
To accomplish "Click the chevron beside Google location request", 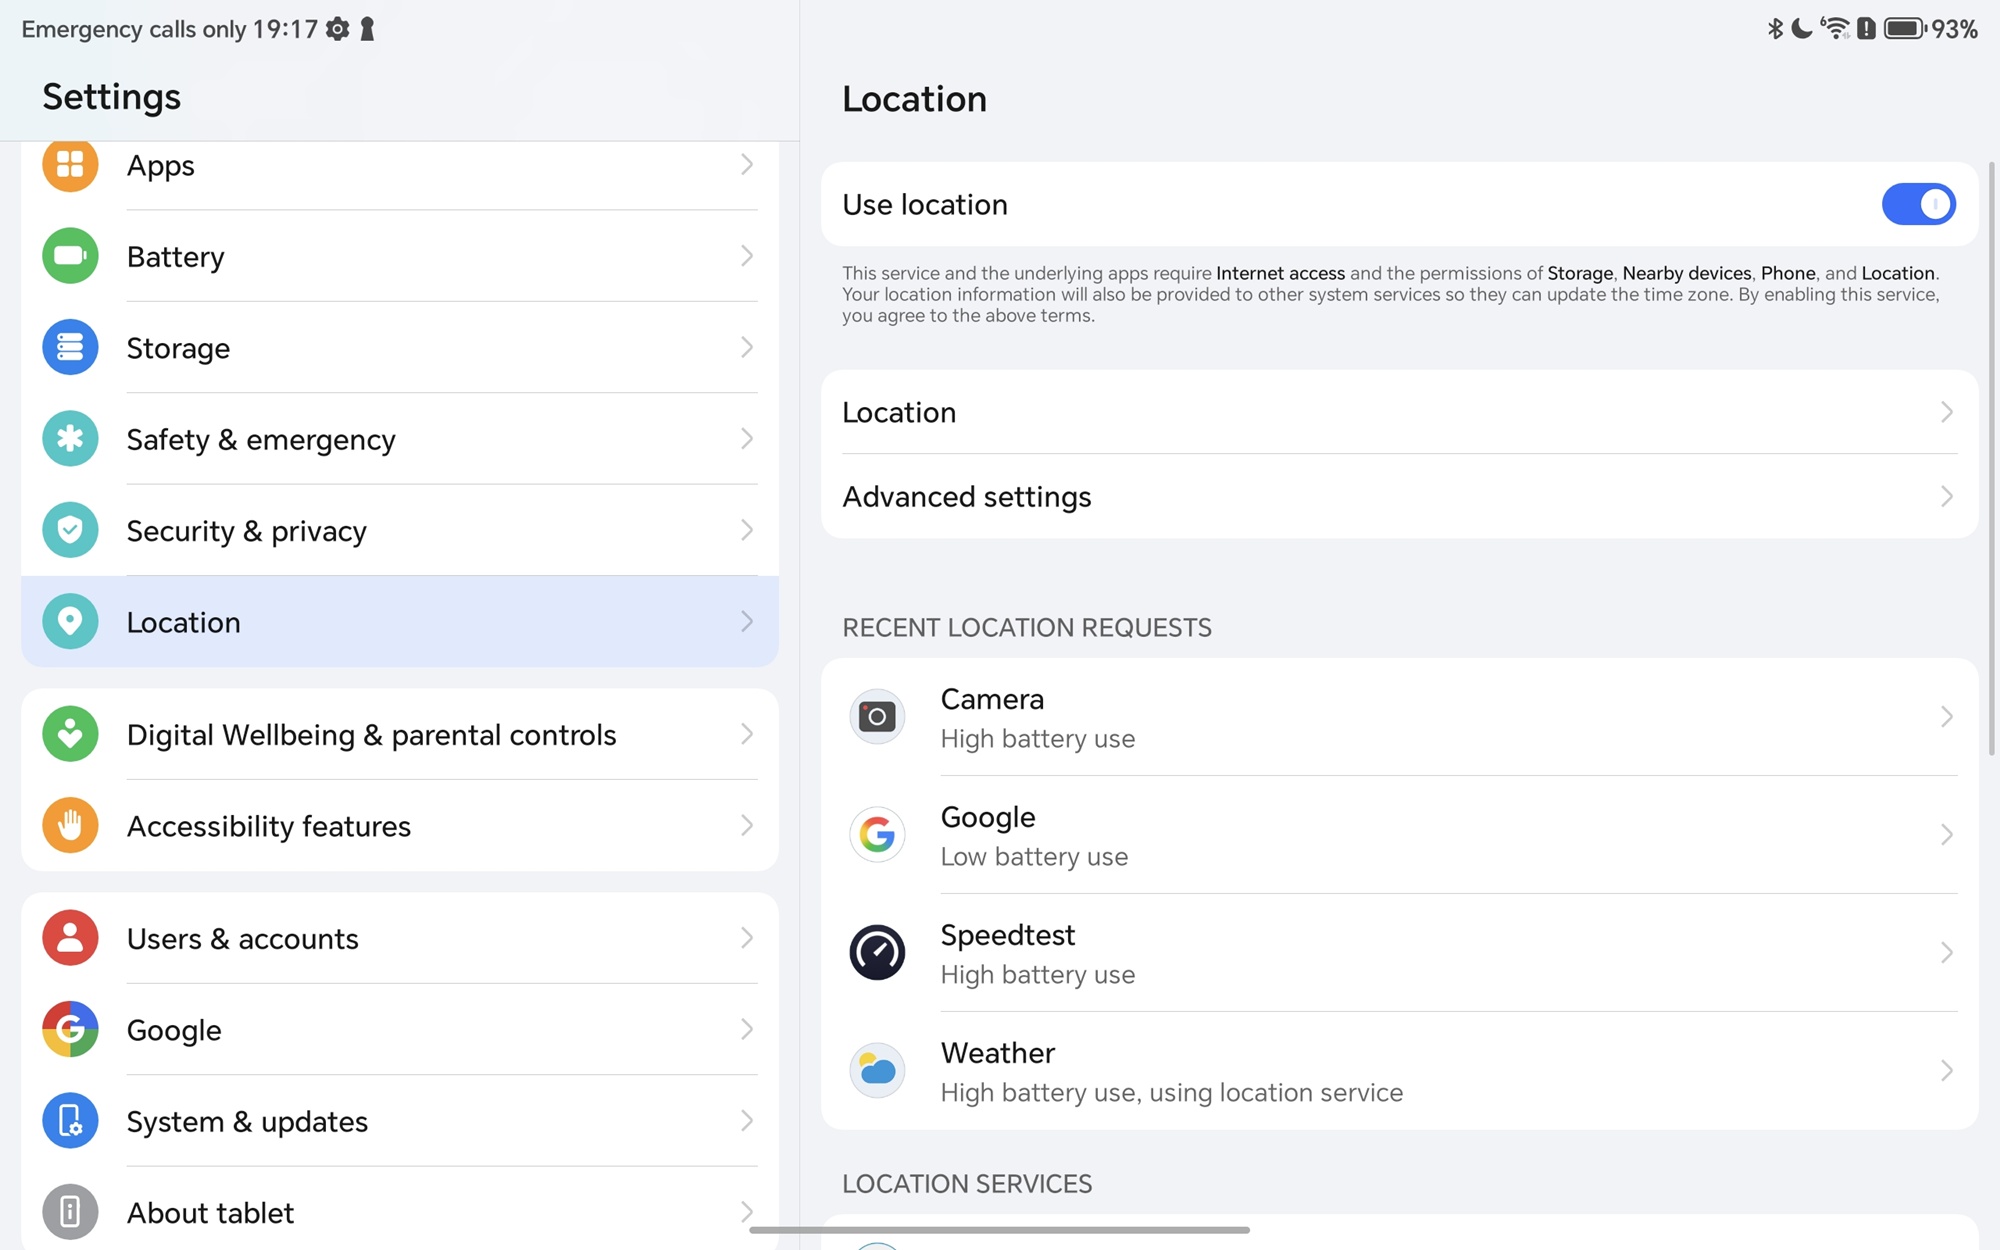I will point(1945,834).
